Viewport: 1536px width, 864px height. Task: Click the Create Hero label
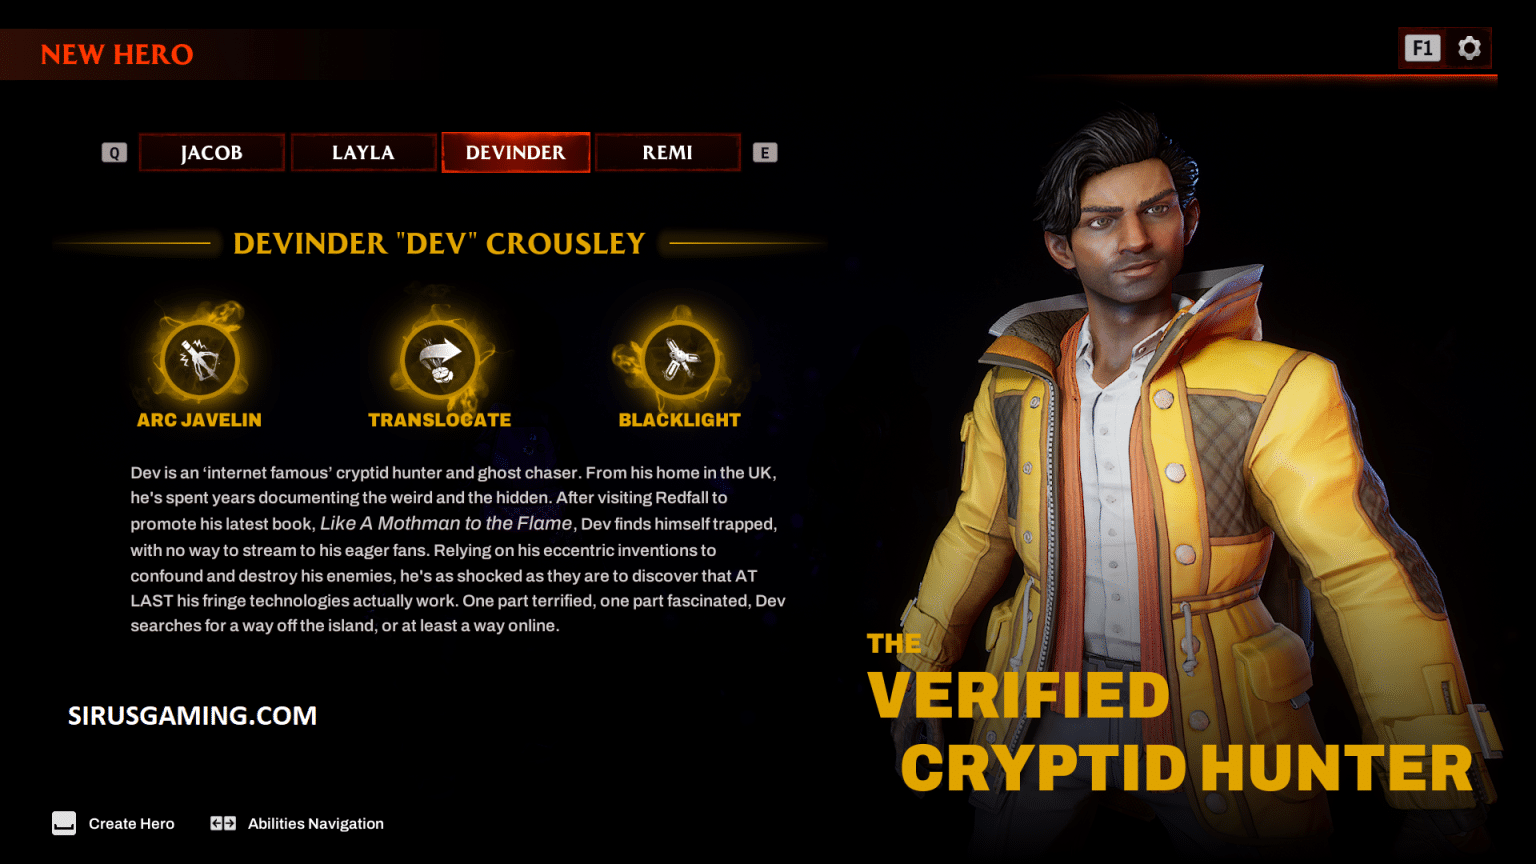coord(132,824)
